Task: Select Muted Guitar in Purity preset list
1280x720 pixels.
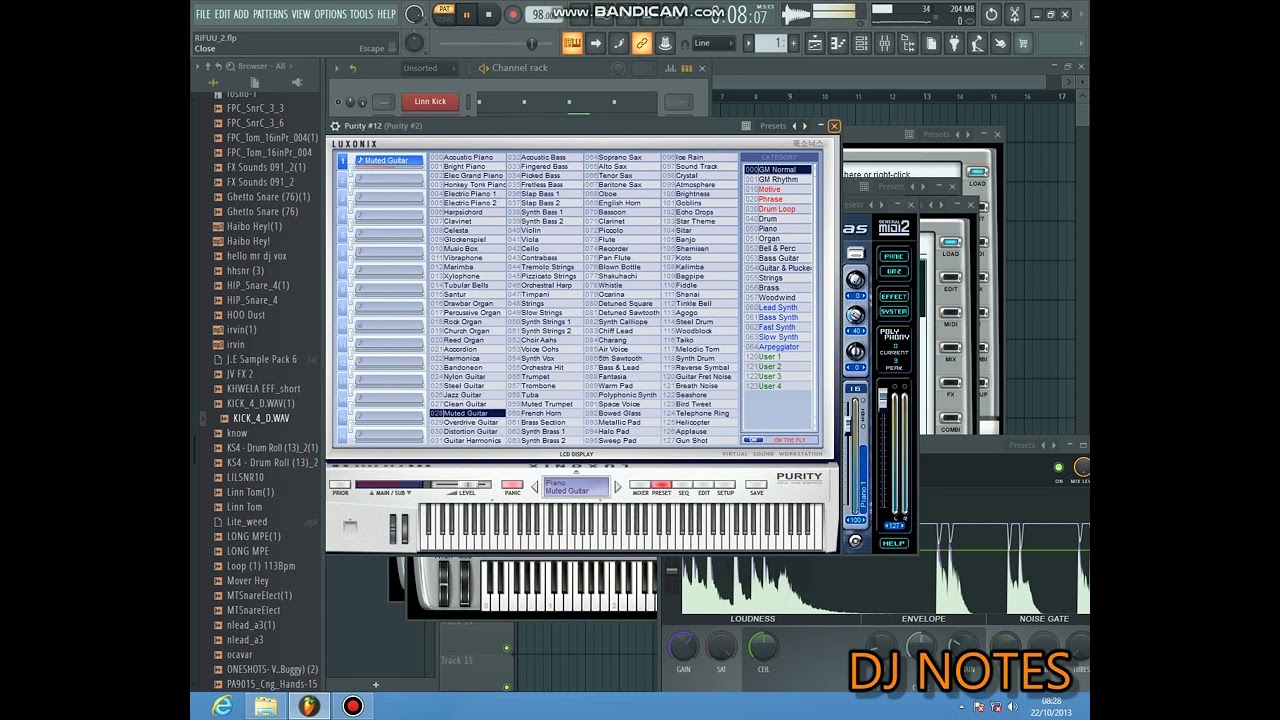Action: point(467,413)
